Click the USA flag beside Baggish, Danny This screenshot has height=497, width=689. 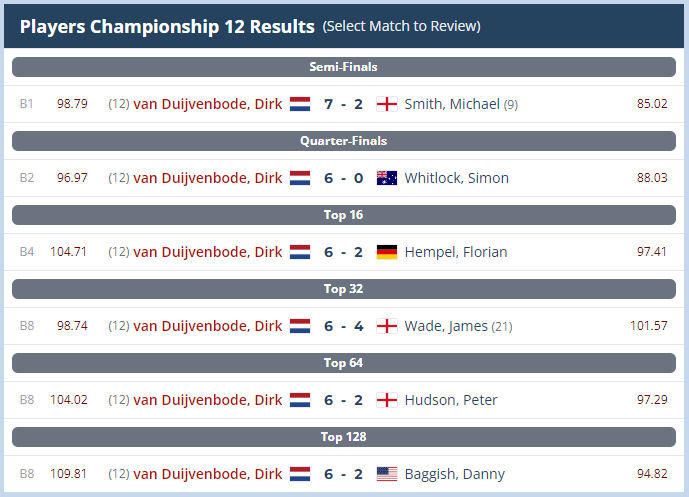click(387, 474)
